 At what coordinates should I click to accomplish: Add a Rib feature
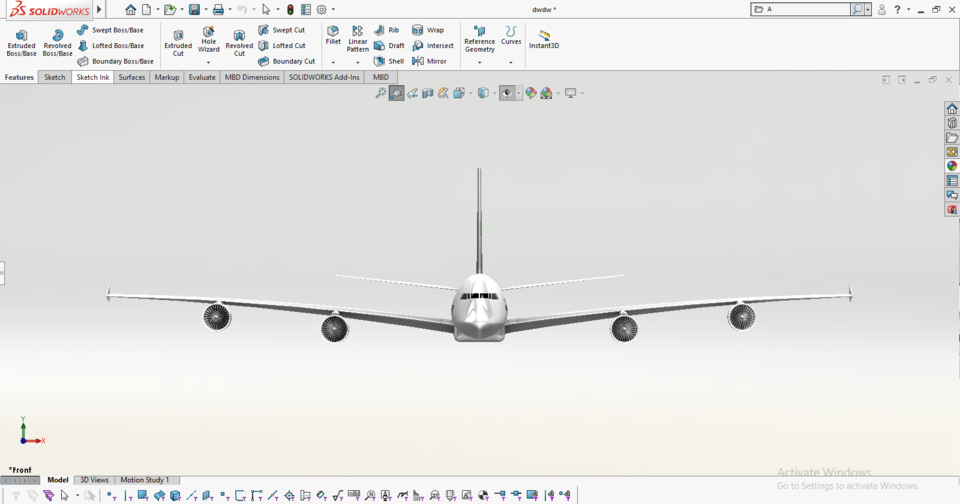(387, 30)
